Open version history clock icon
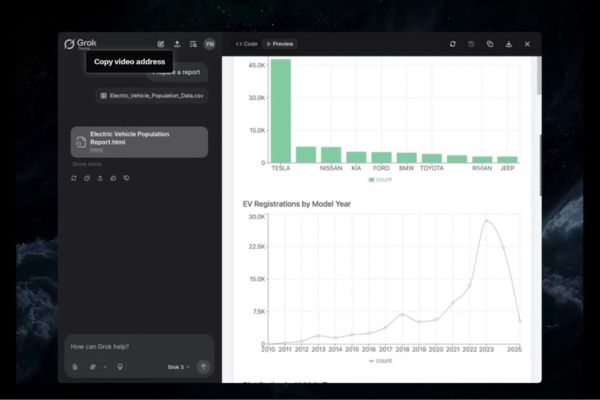 click(x=471, y=44)
